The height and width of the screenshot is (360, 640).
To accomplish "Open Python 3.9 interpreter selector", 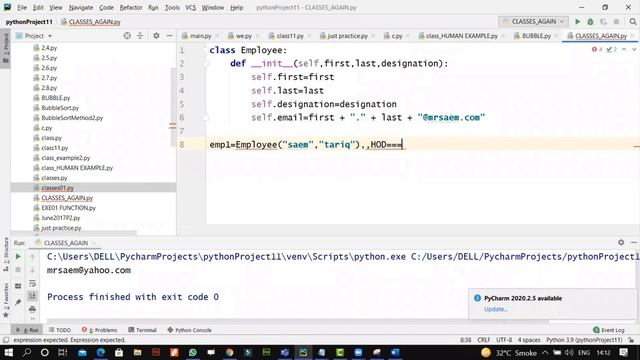I will pyautogui.click(x=584, y=340).
